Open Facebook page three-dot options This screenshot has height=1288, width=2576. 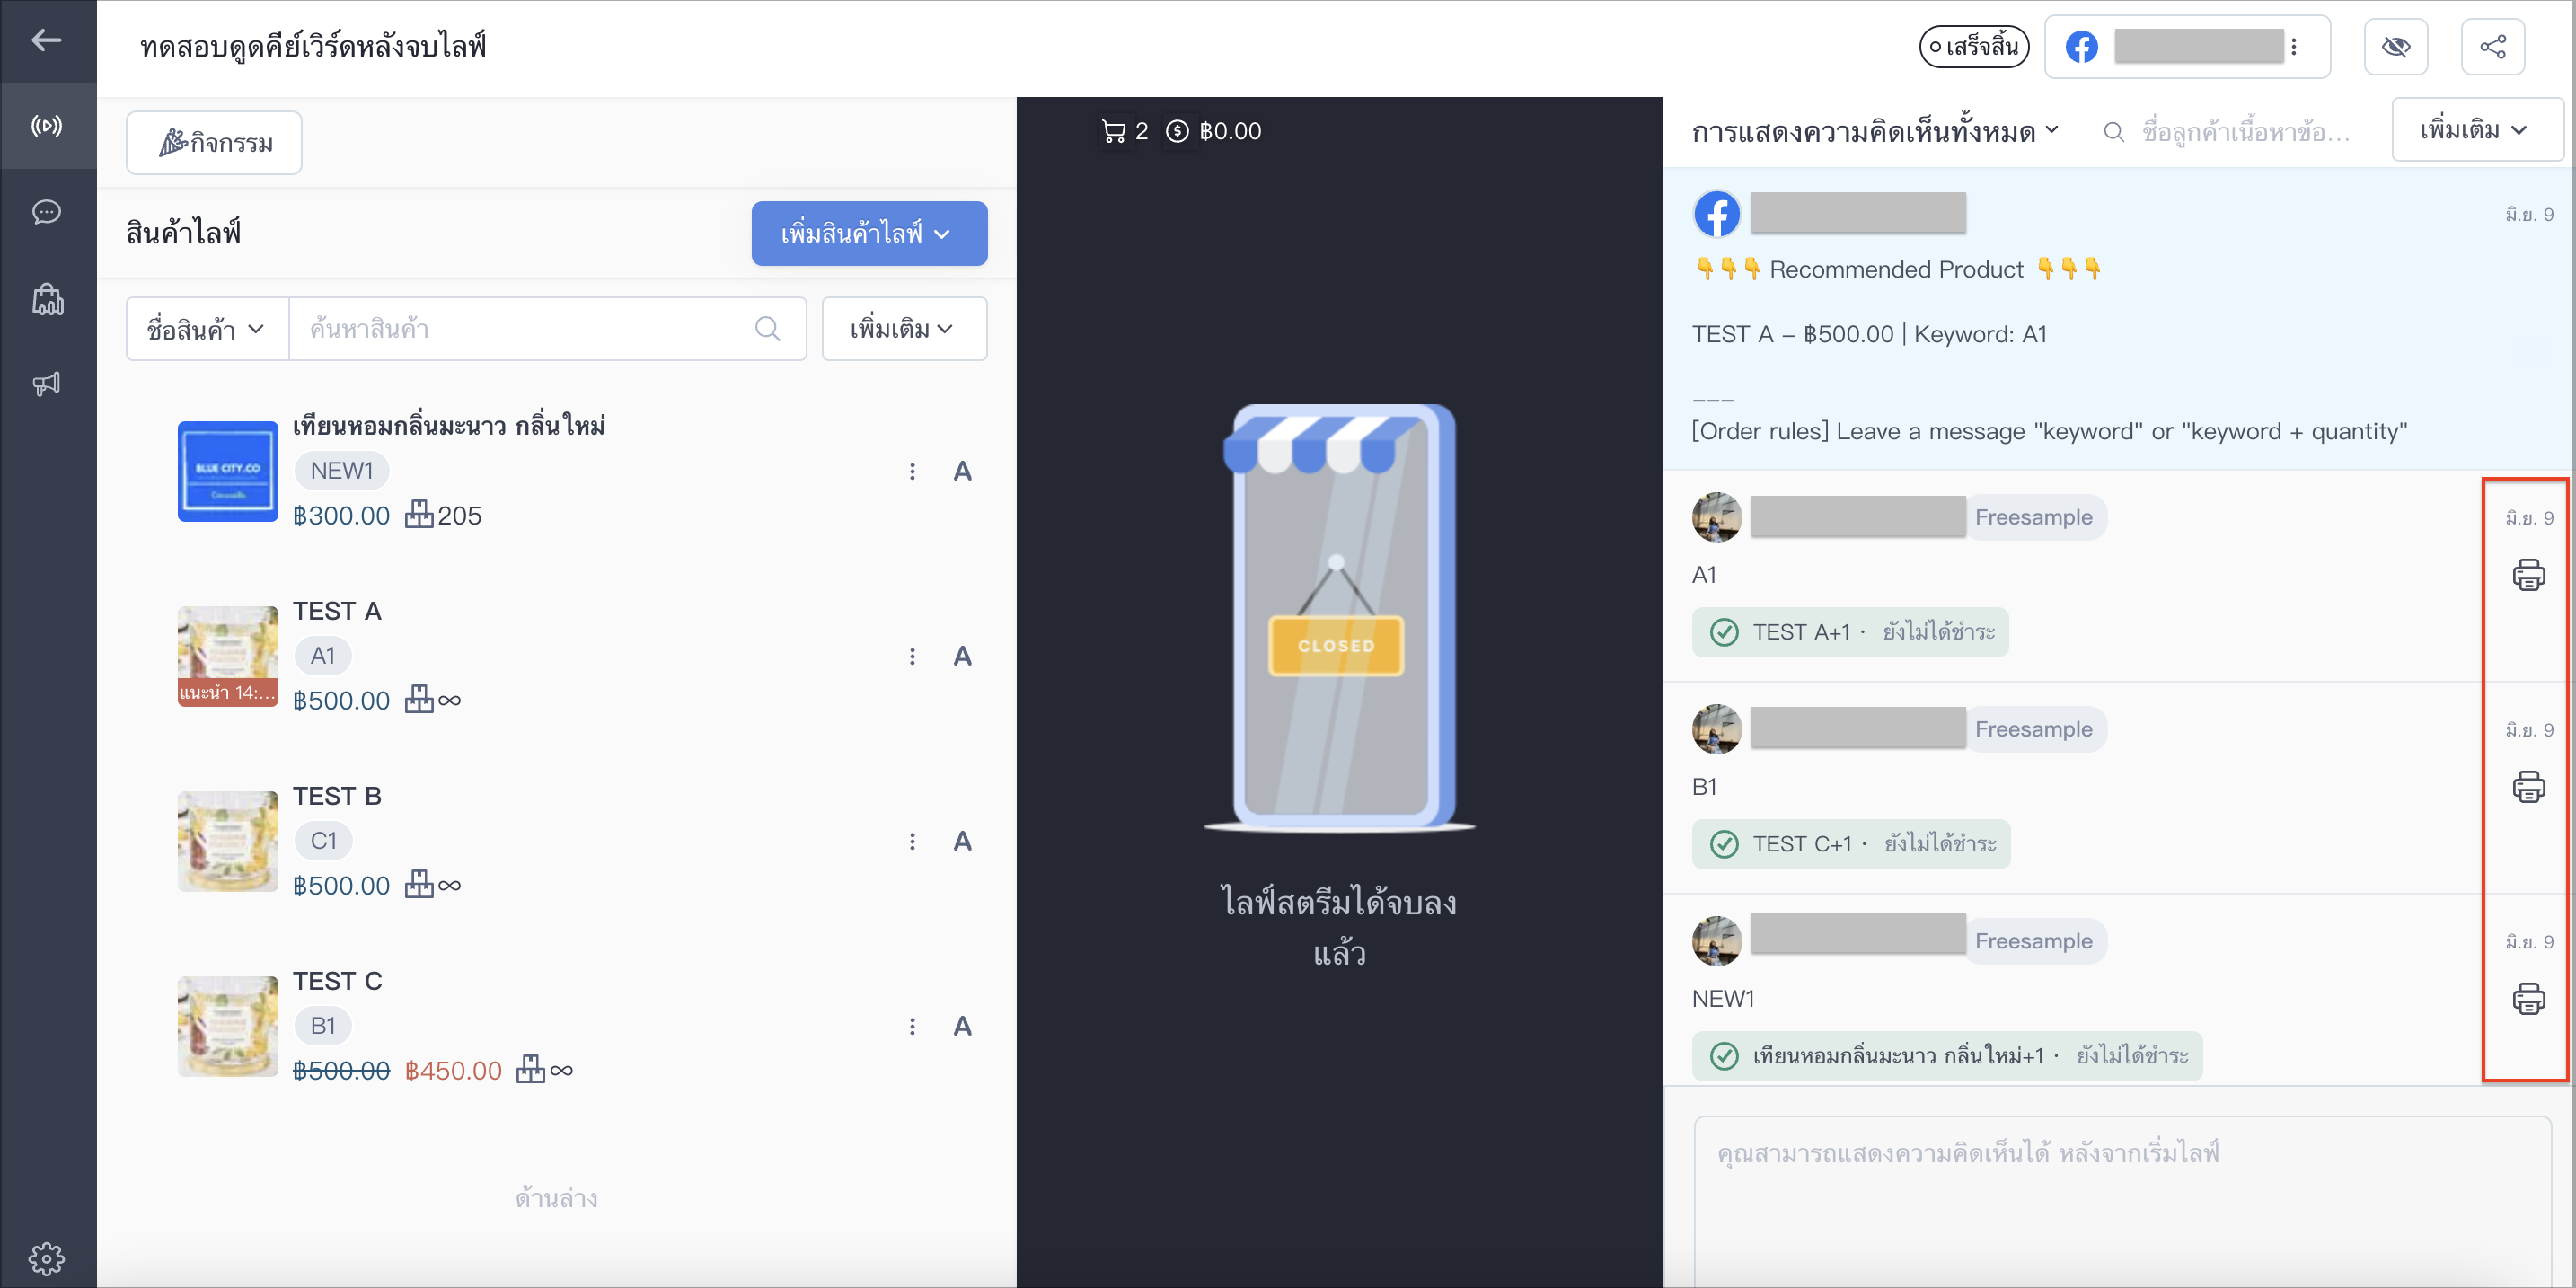[x=2293, y=47]
